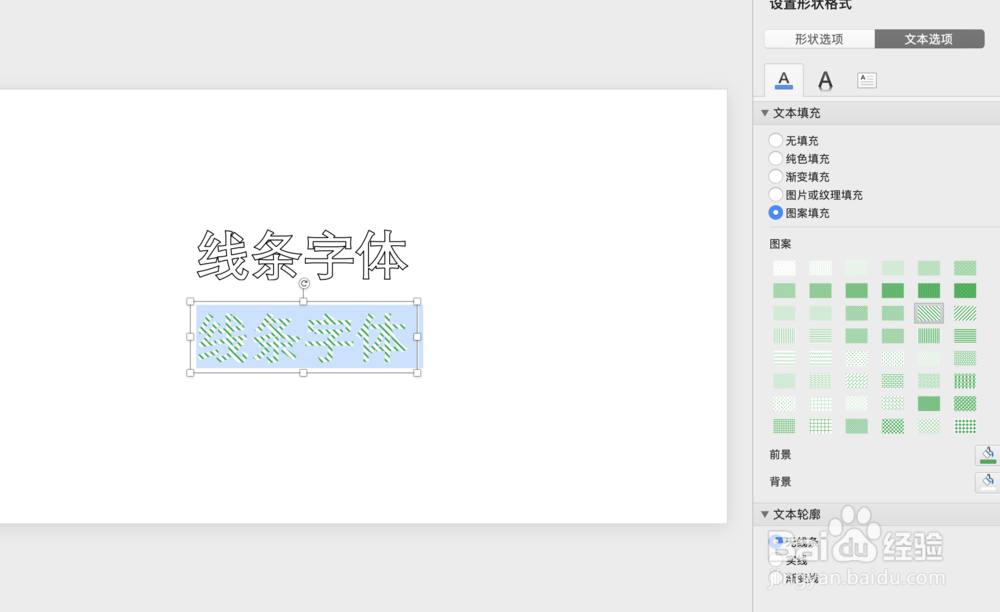Choose the lighter vertical stripes pattern
This screenshot has width=1000, height=612.
tap(784, 335)
